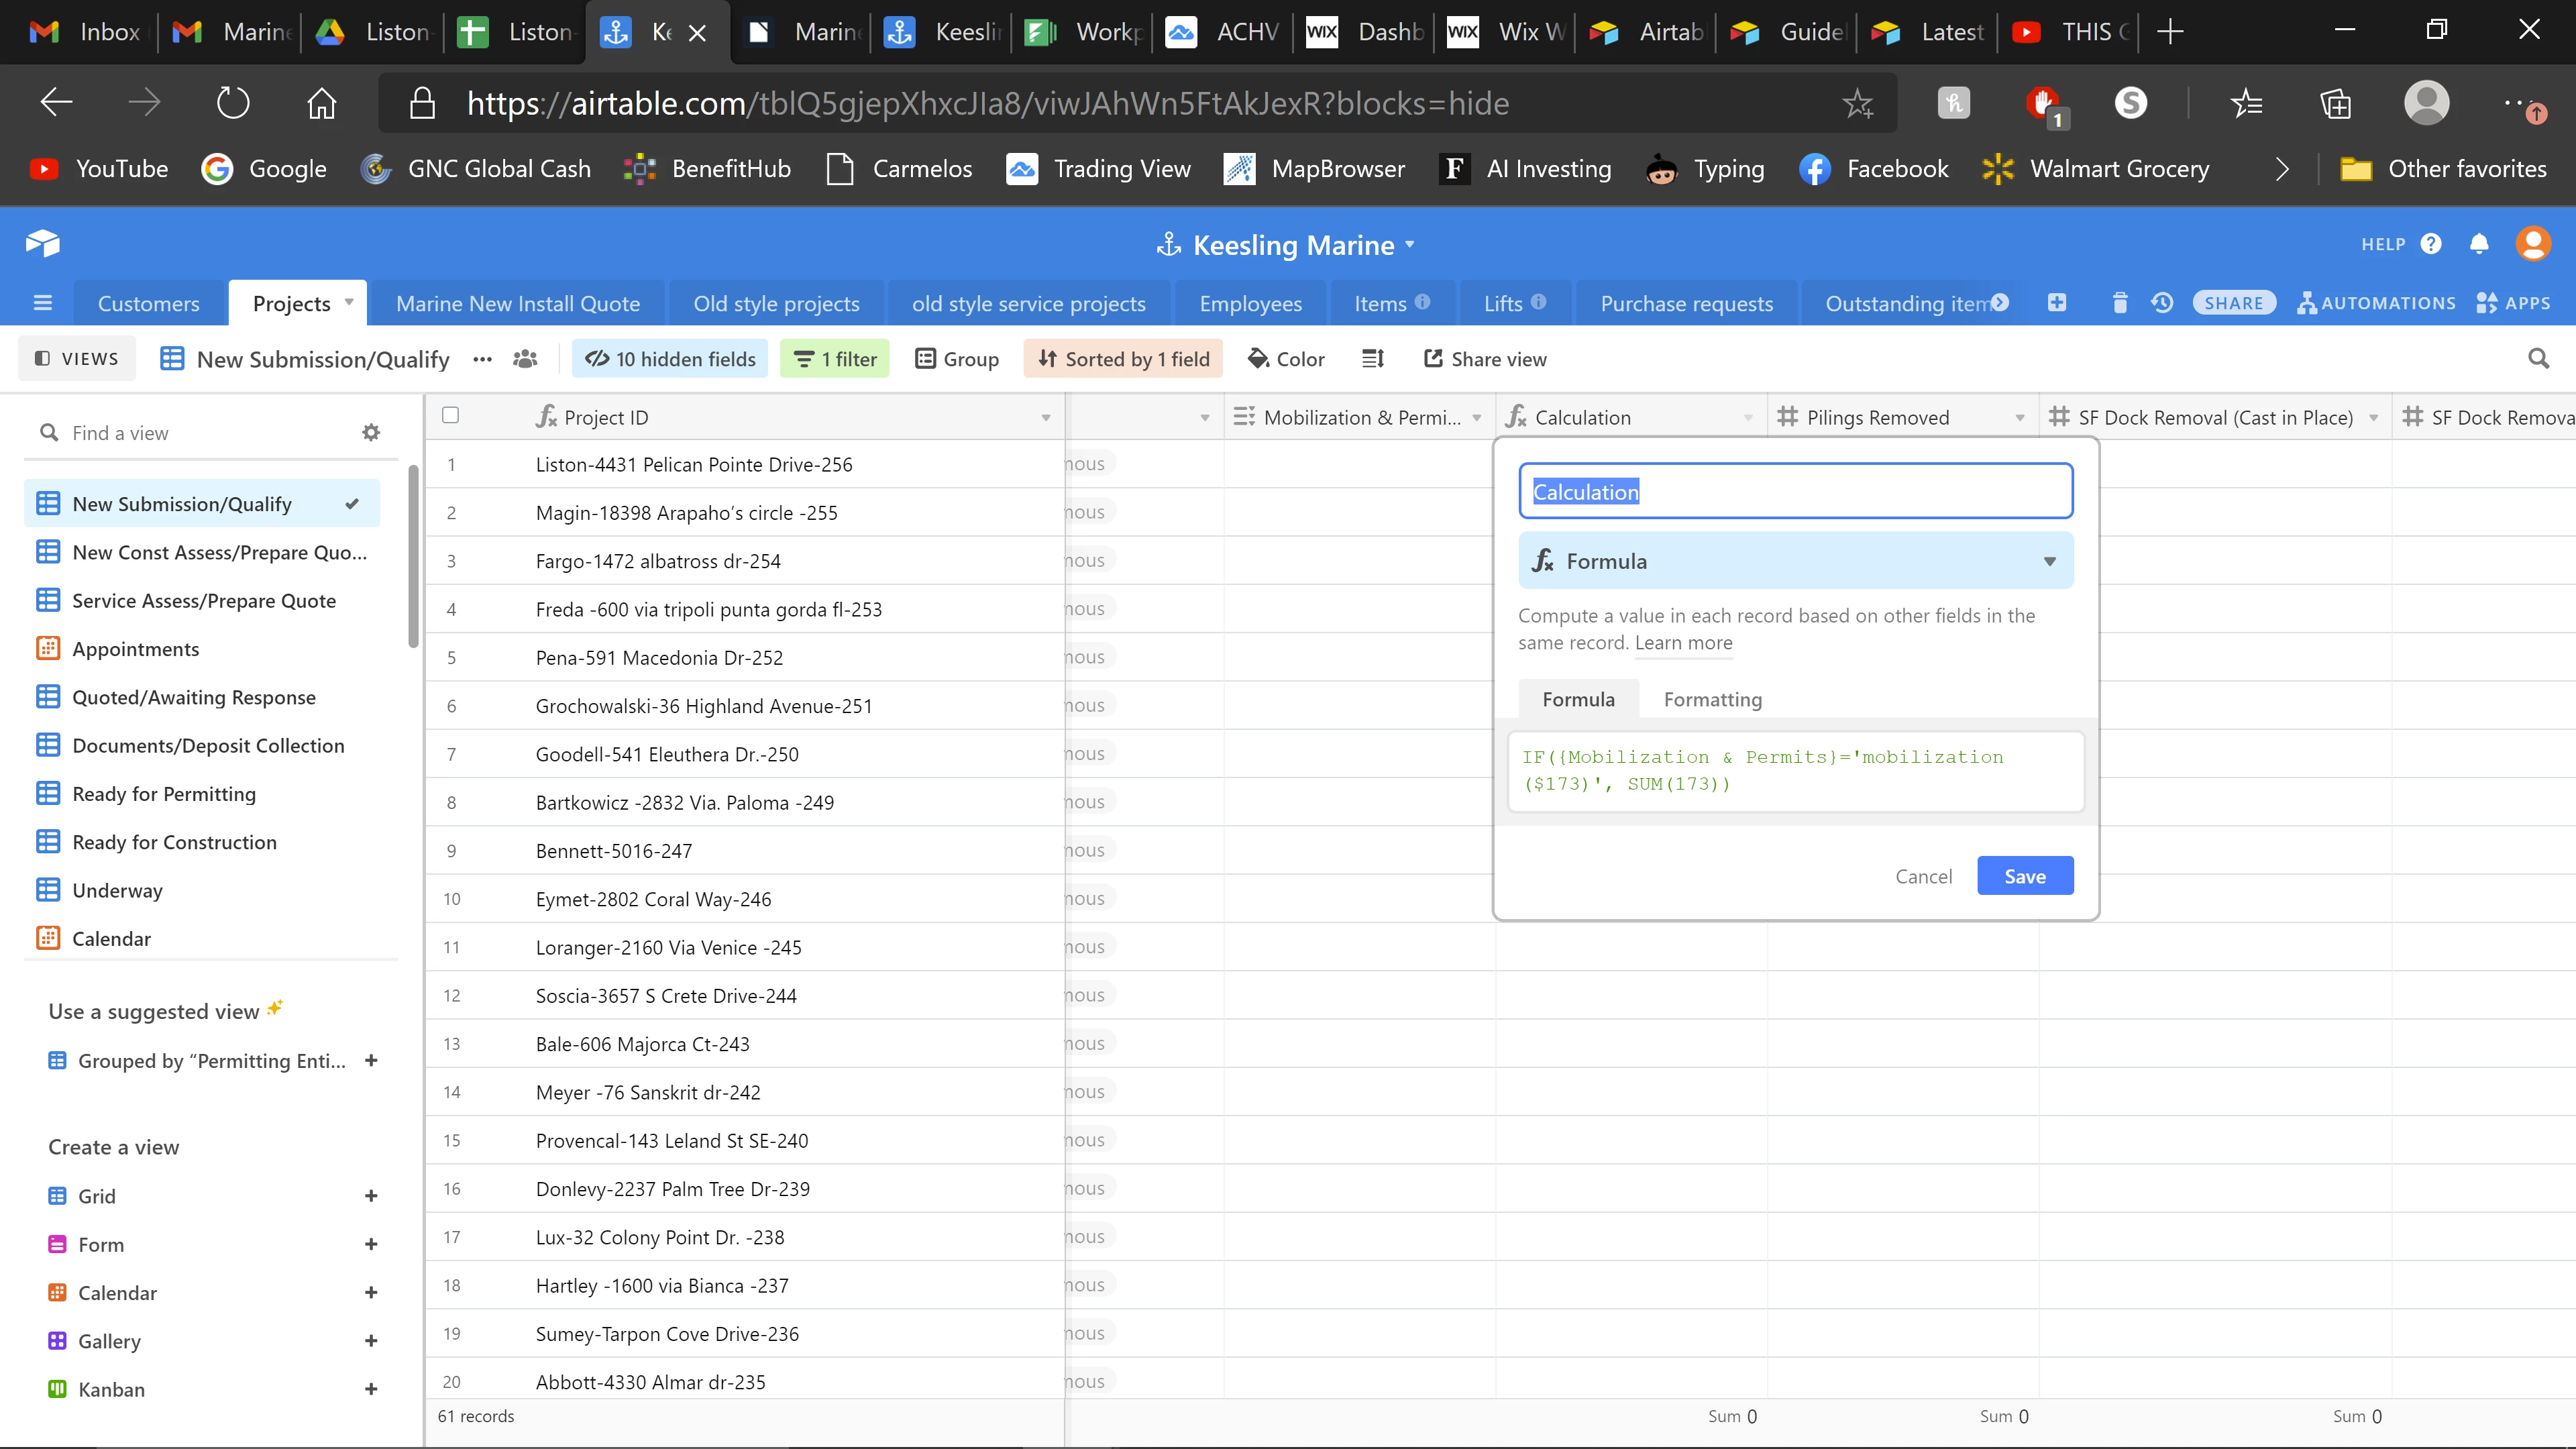The image size is (2576, 1449).
Task: Open 10 hidden fields menu
Action: click(669, 359)
